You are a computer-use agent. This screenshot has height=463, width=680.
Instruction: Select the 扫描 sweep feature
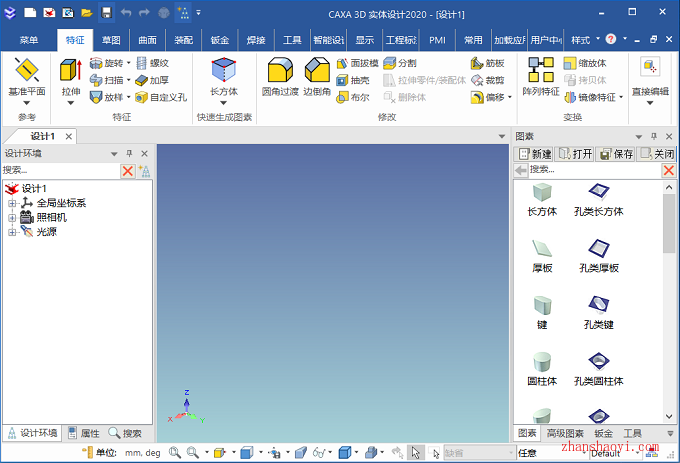pyautogui.click(x=107, y=80)
